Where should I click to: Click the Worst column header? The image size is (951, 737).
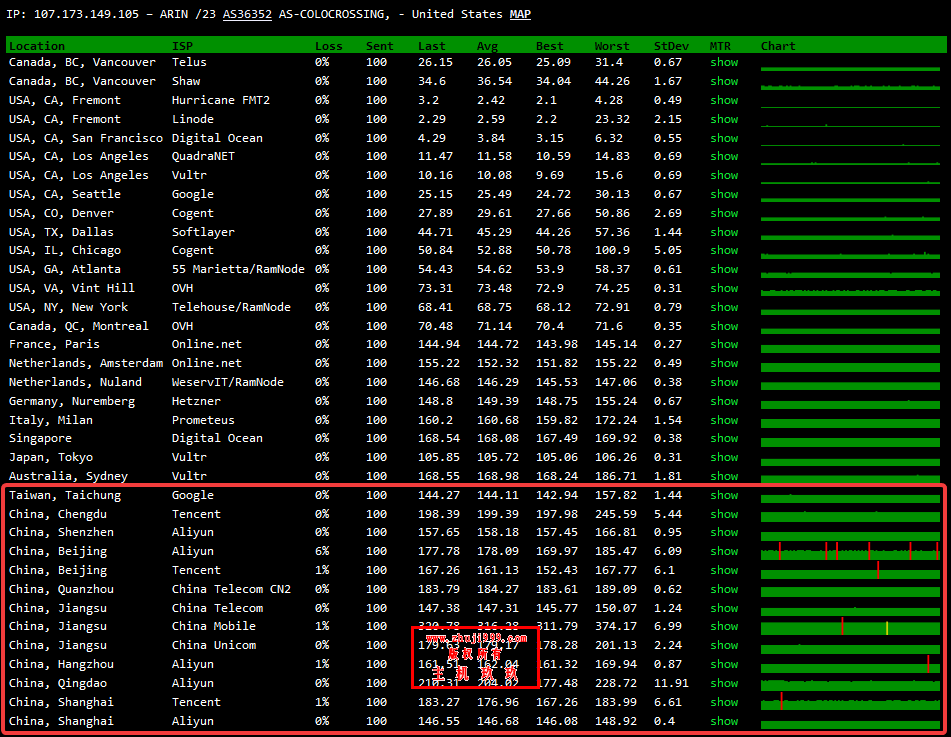tap(612, 46)
